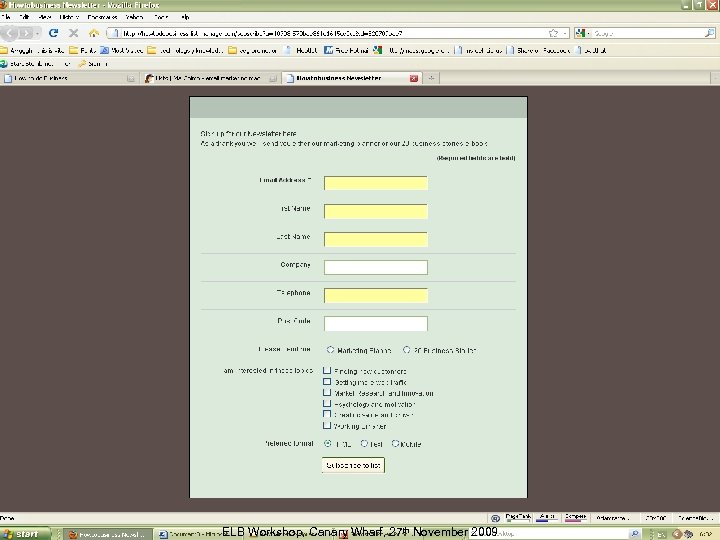Check the Getting more web traffic checkbox
720x540 pixels.
pos(327,382)
